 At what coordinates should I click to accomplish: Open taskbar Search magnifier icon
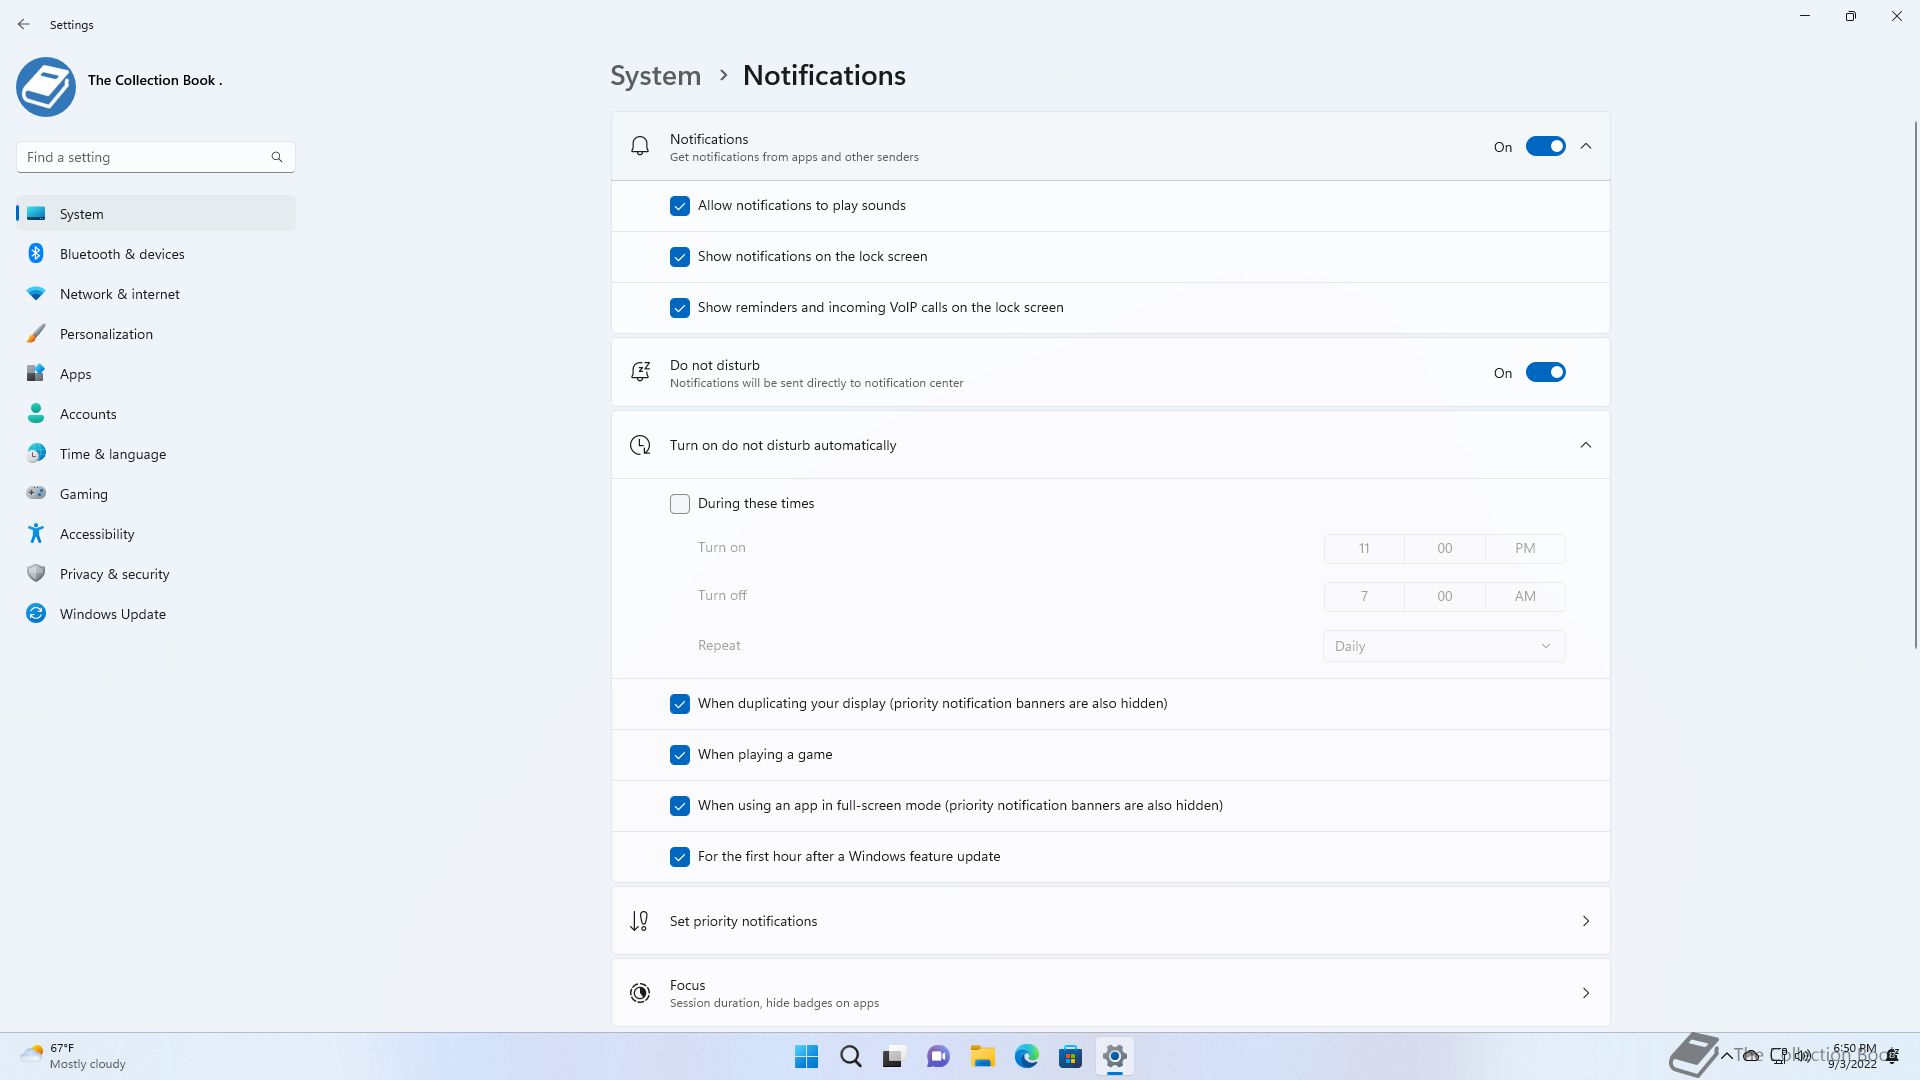click(x=850, y=1056)
